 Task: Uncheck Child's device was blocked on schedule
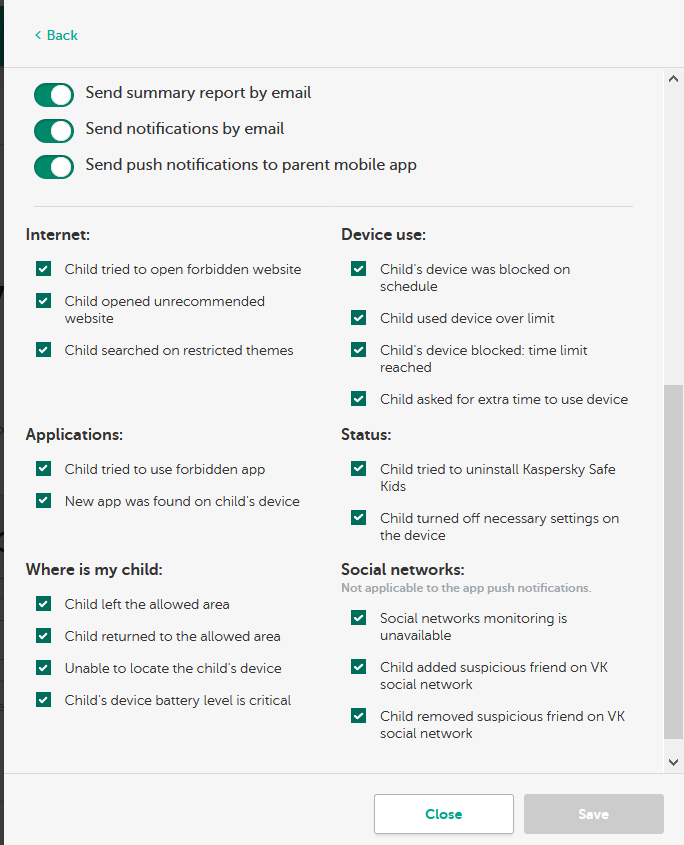358,269
